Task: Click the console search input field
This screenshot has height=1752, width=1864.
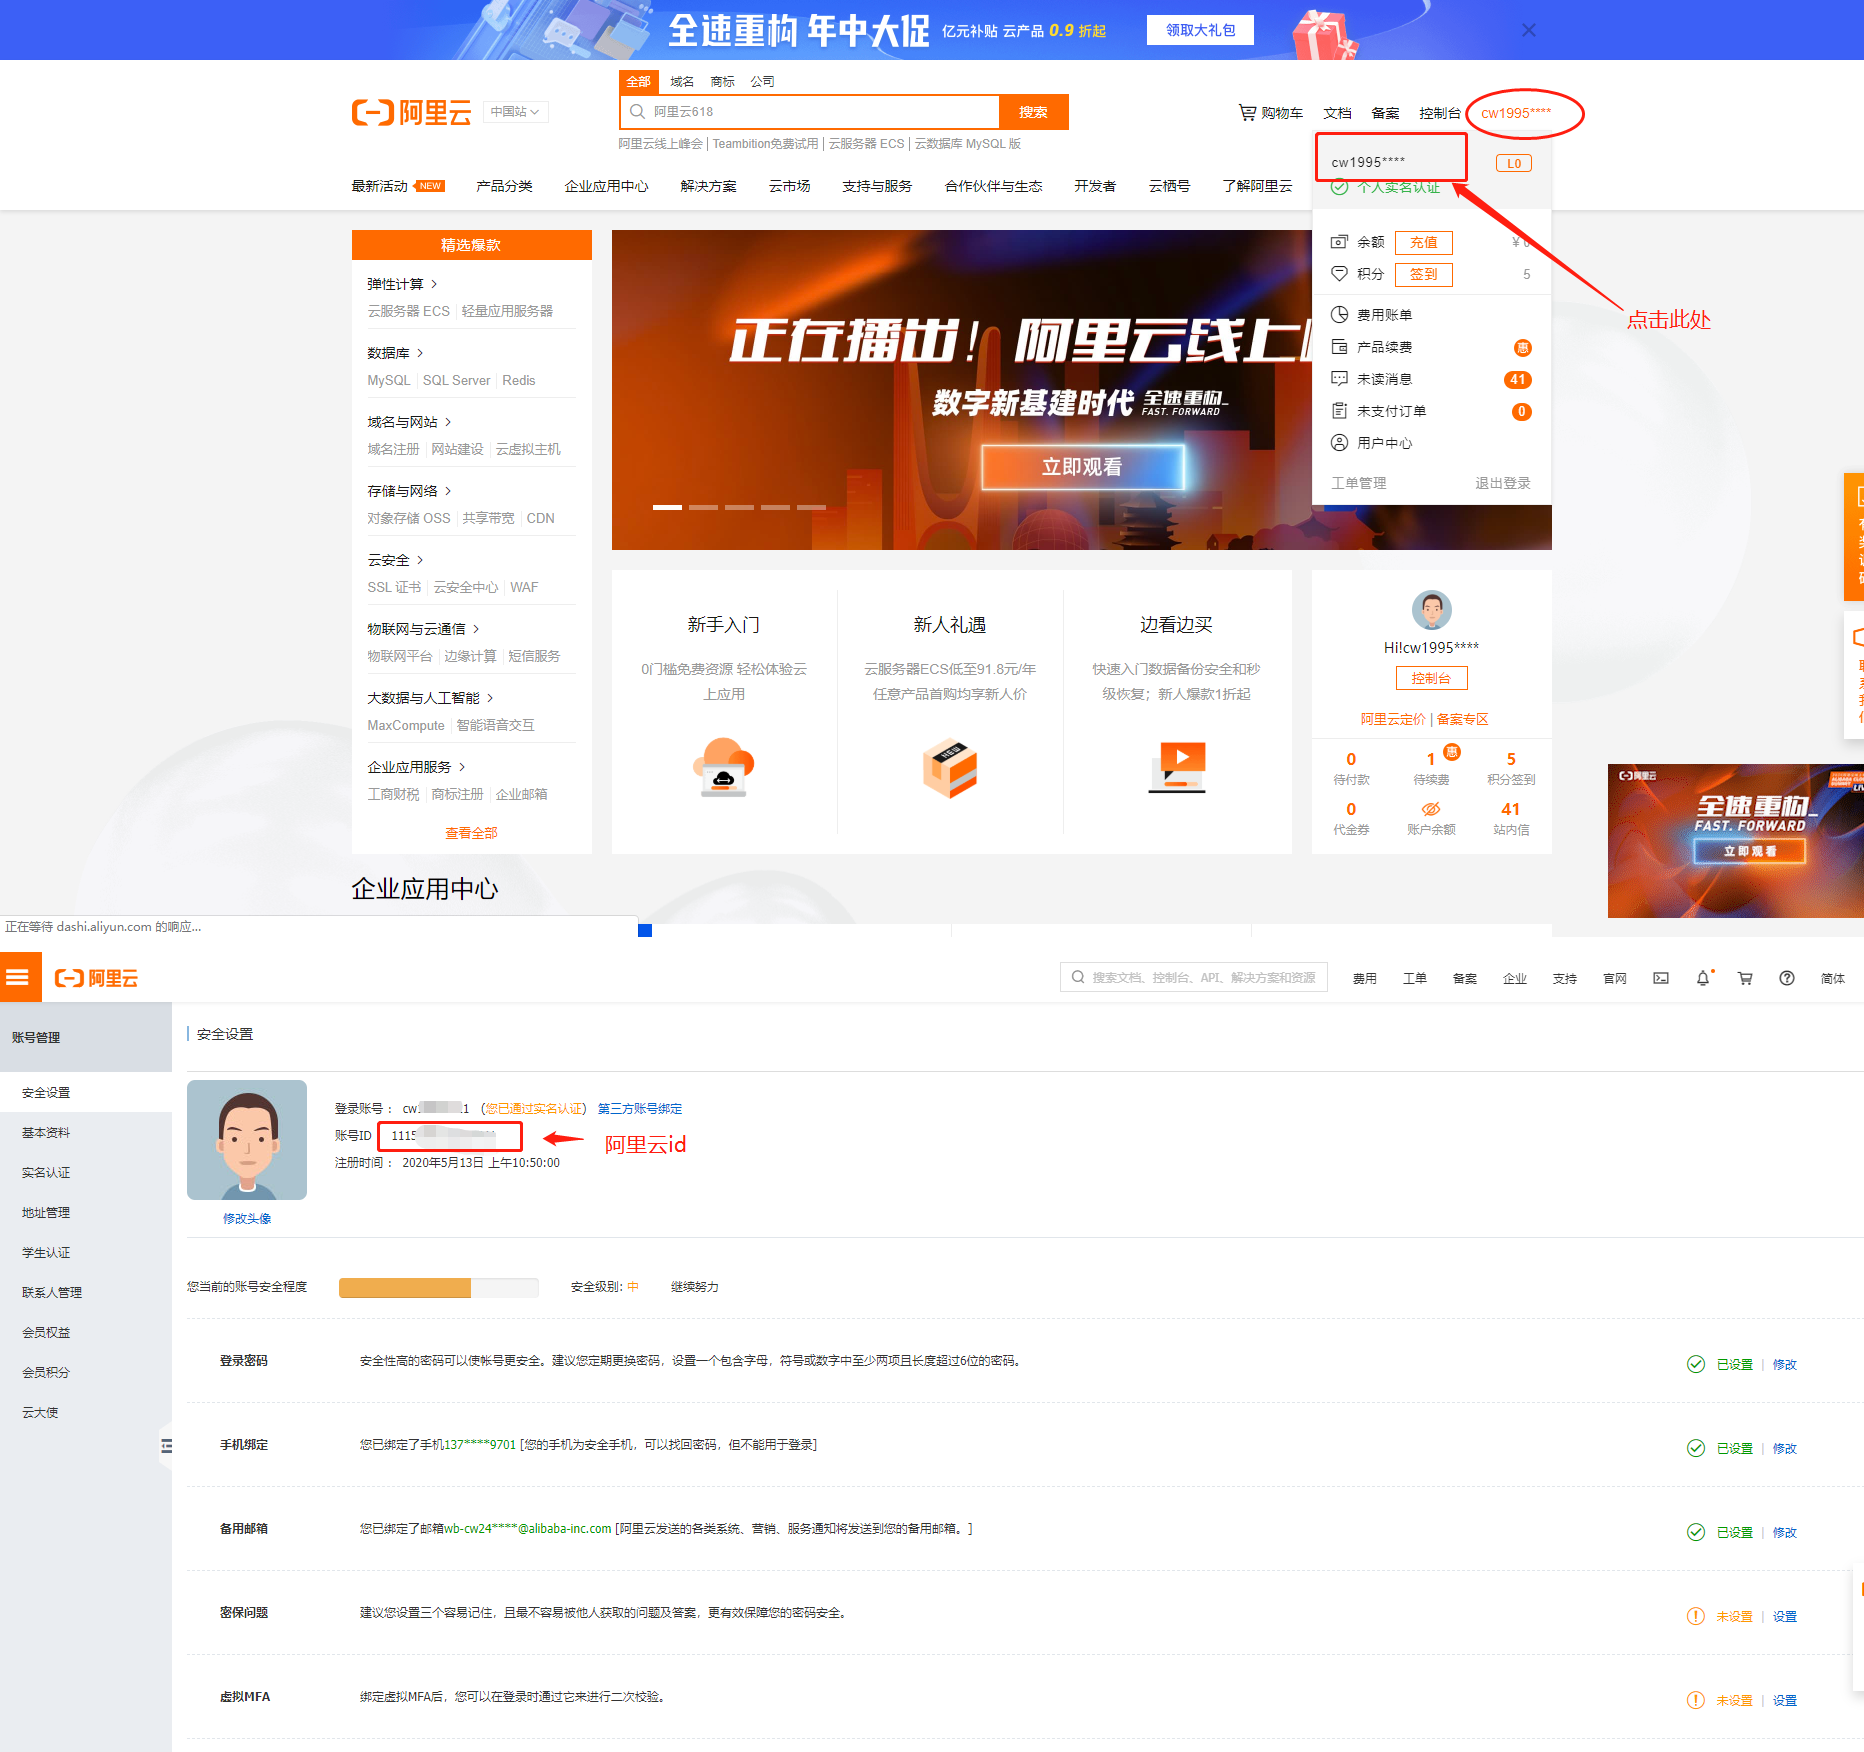Action: [1194, 977]
